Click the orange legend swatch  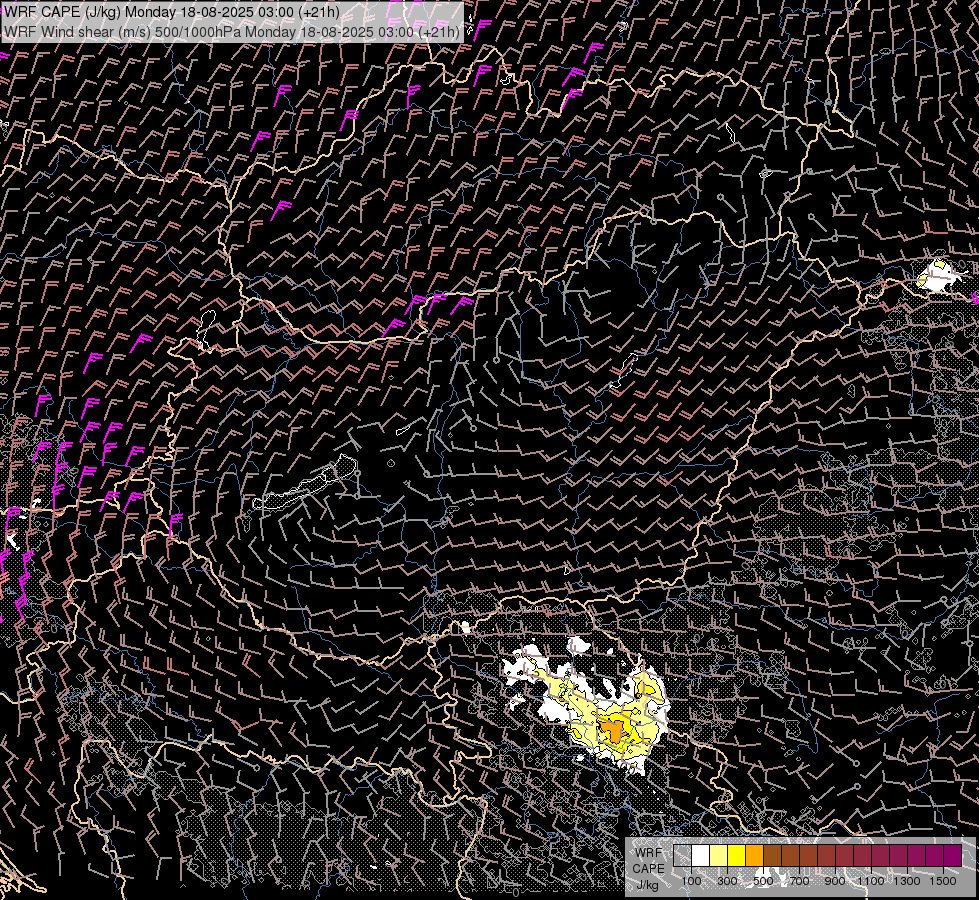(754, 855)
